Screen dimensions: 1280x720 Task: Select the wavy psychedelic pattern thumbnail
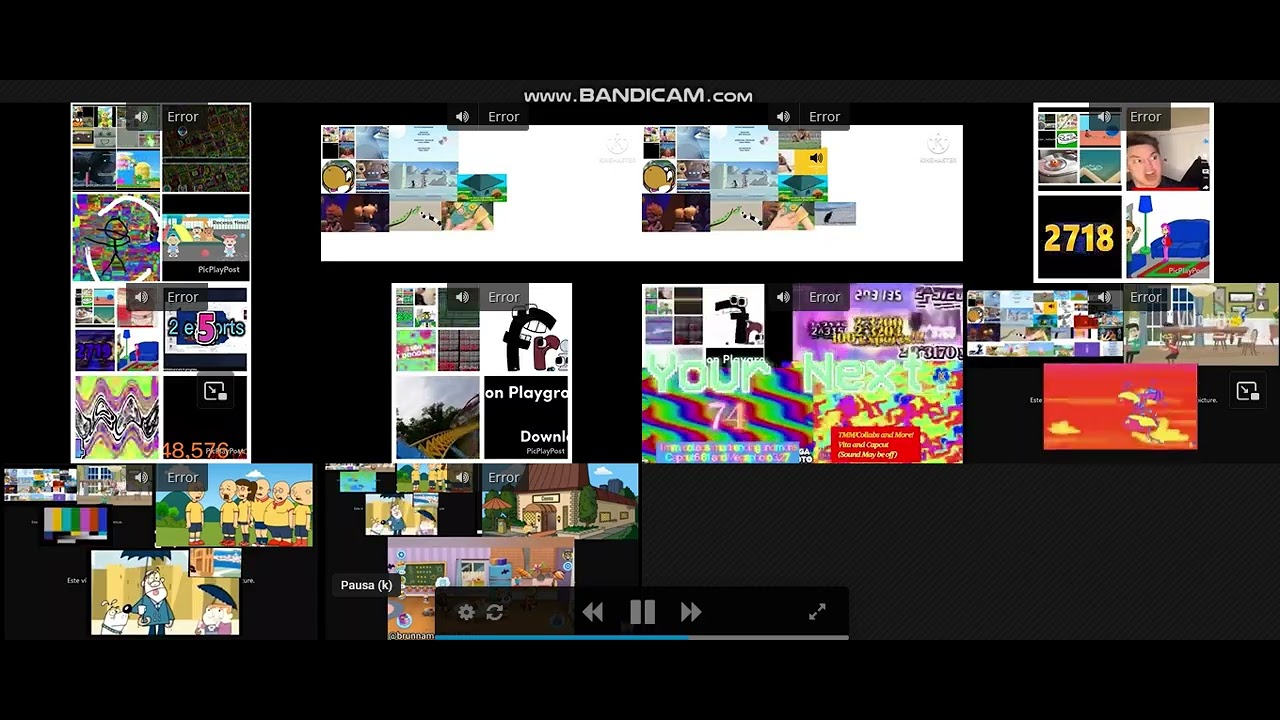point(116,417)
